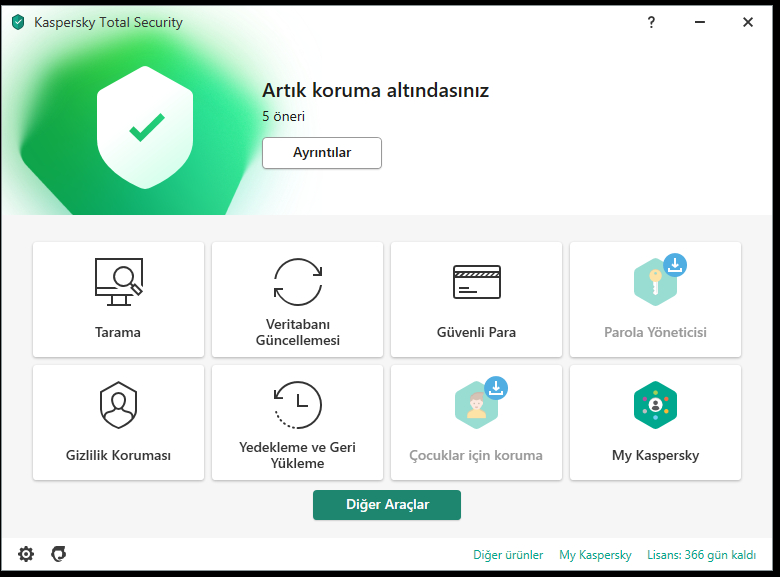Minimize the Kaspersky window
Screen dimensions: 780x577
point(700,22)
